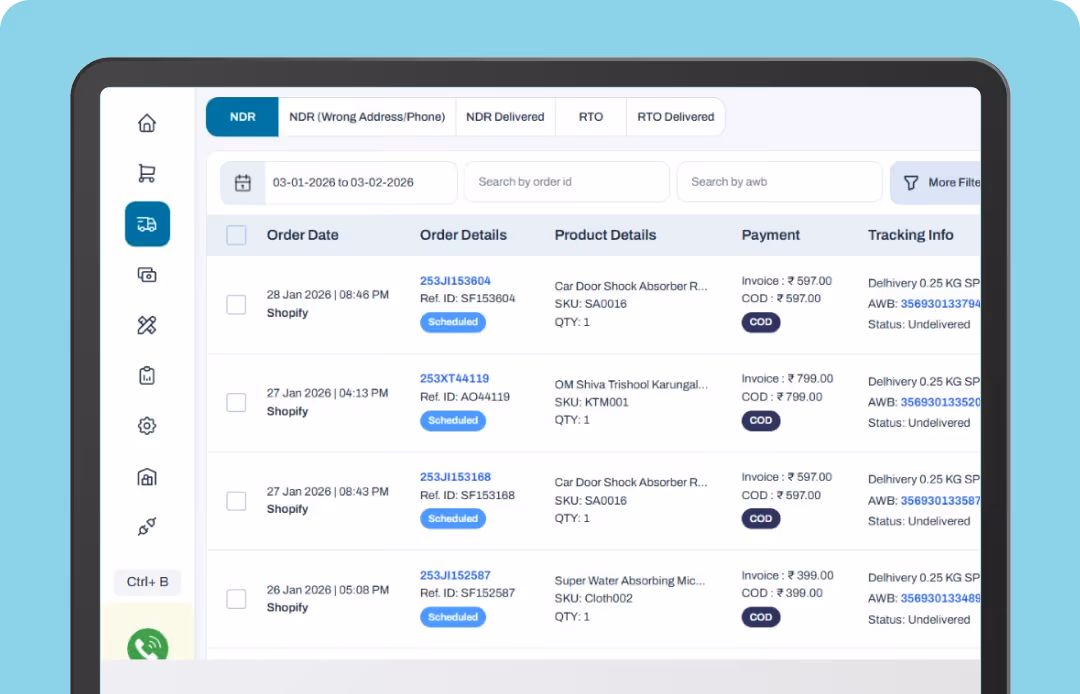Viewport: 1080px width, 694px height.
Task: Click SKU: KTM001 text
Action: pos(592,403)
